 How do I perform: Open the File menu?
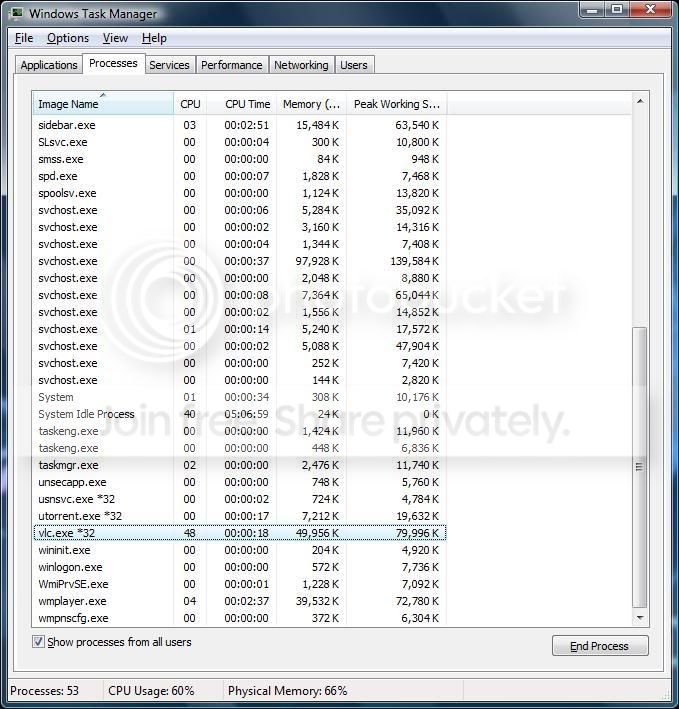click(24, 38)
